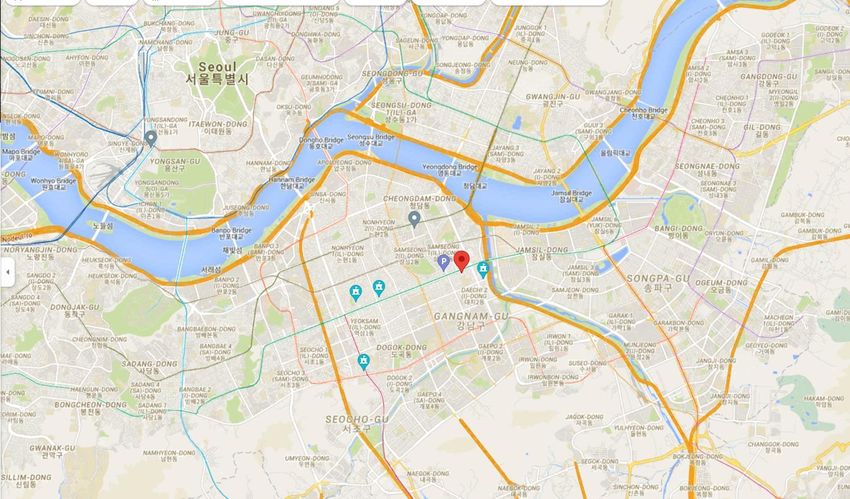The image size is (850, 499).
Task: Click the gray pin near Yongsan-dong
Action: (x=151, y=138)
